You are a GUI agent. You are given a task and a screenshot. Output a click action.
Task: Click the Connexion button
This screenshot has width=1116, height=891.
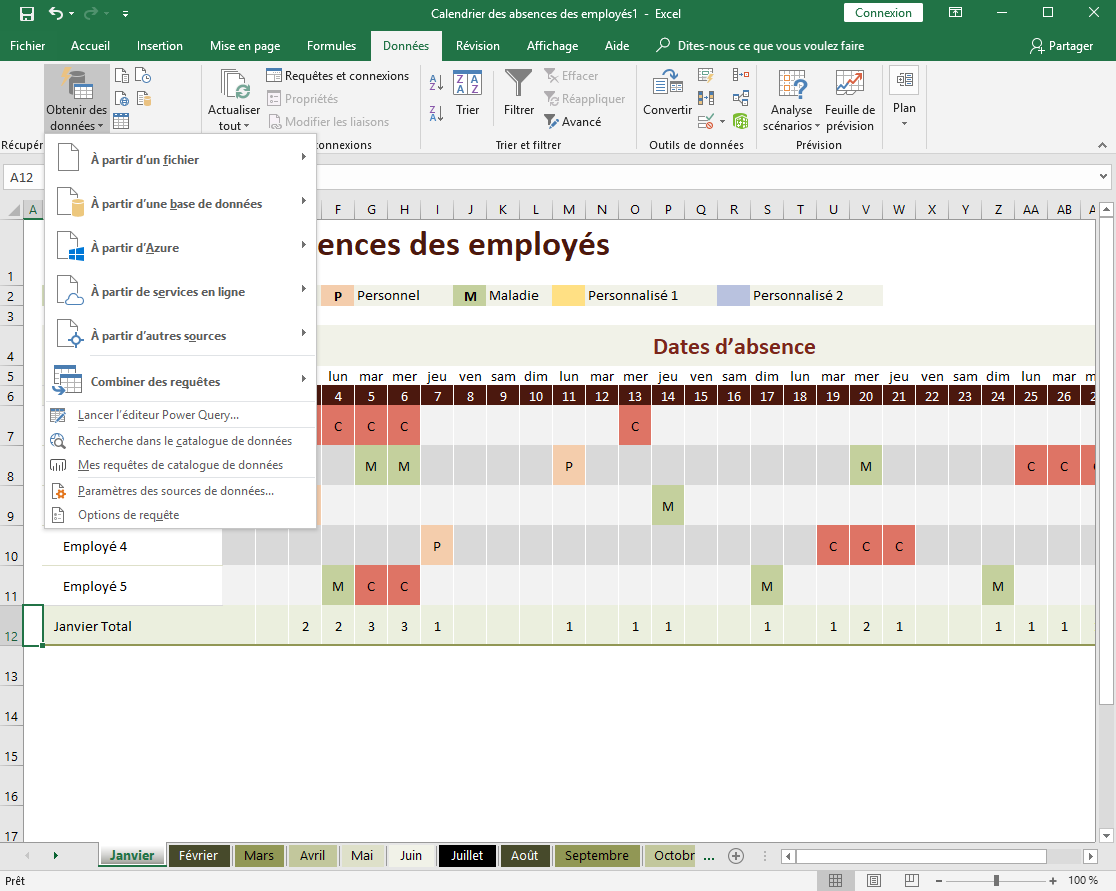pyautogui.click(x=883, y=13)
